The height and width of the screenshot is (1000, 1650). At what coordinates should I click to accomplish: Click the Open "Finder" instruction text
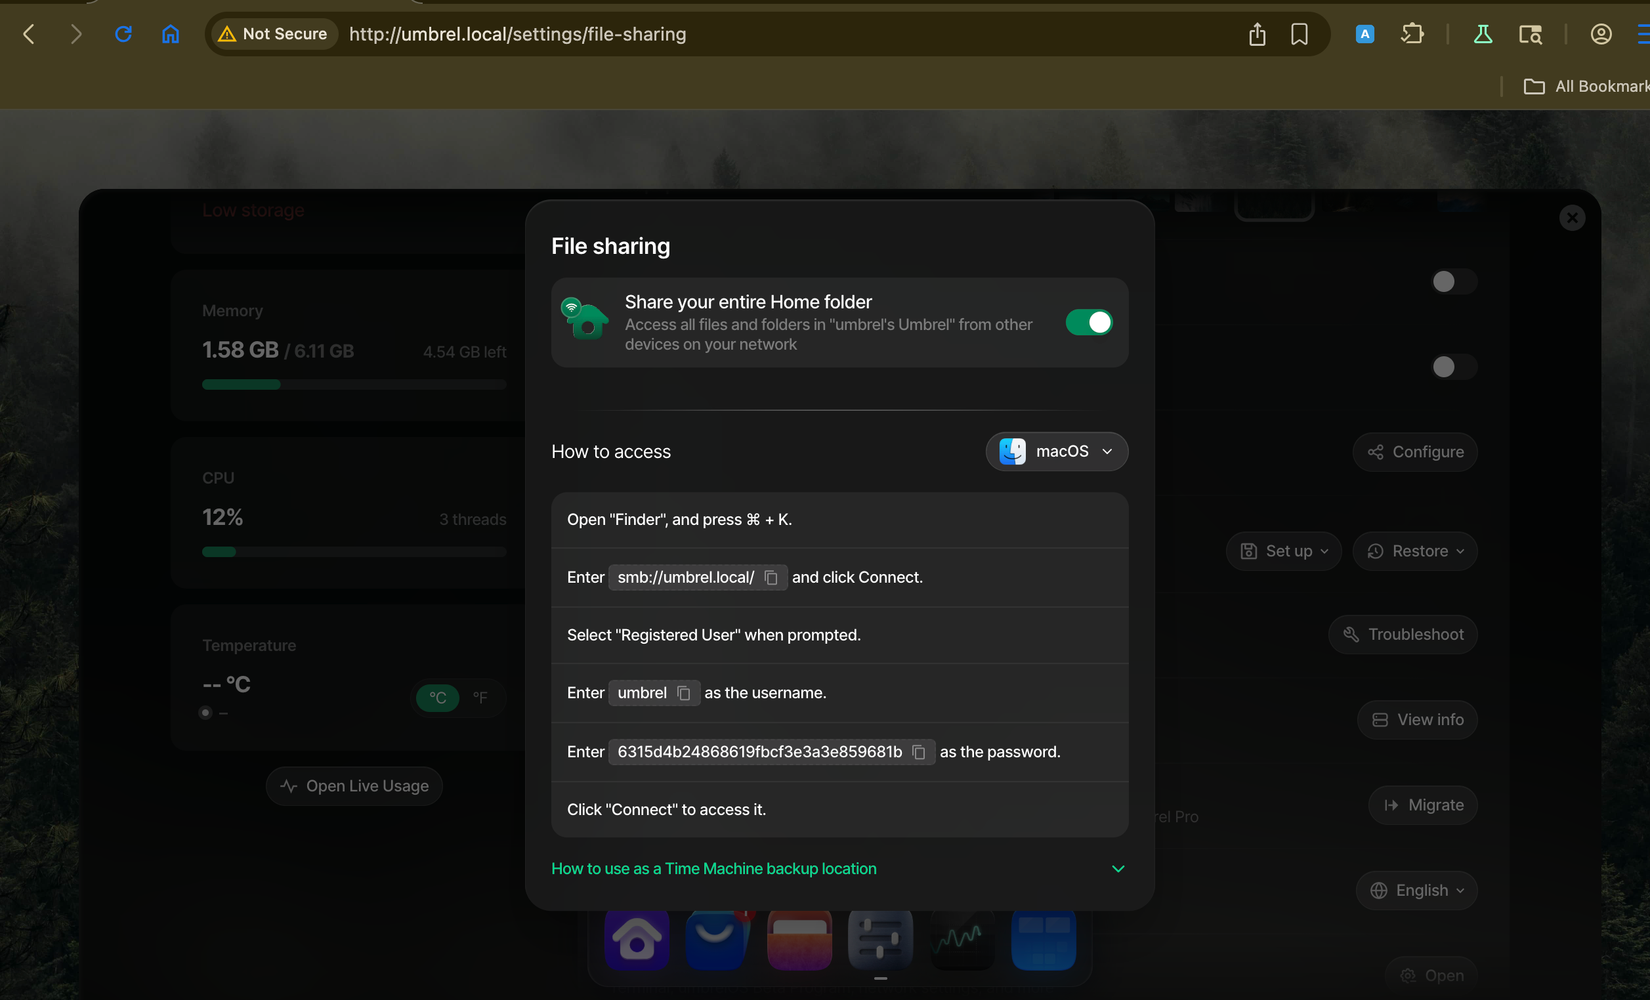click(x=679, y=520)
